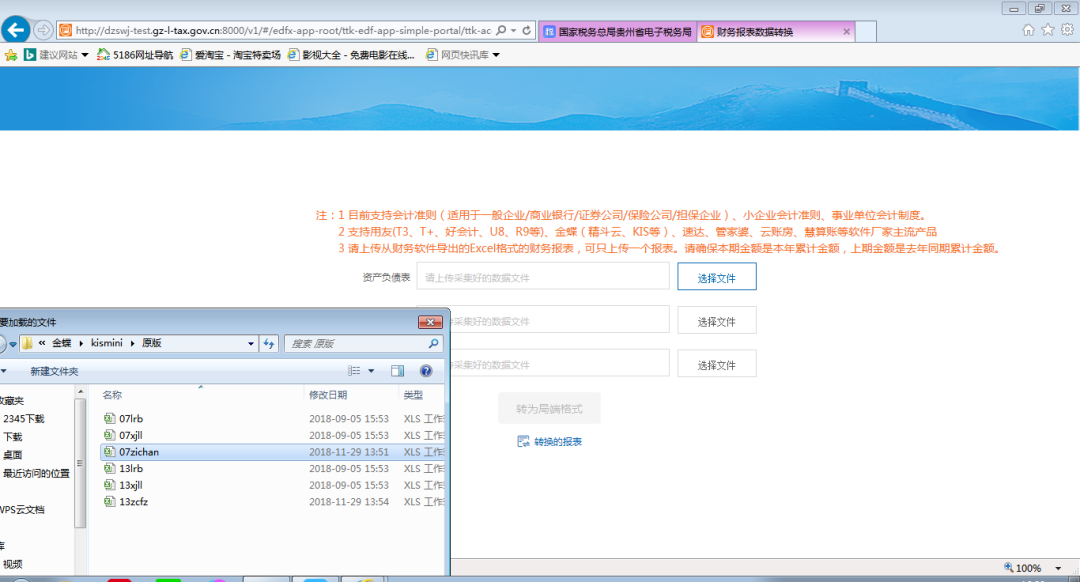Screen dimensions: 1080x582
Task: Select the file 13lrb
Action: [131, 468]
